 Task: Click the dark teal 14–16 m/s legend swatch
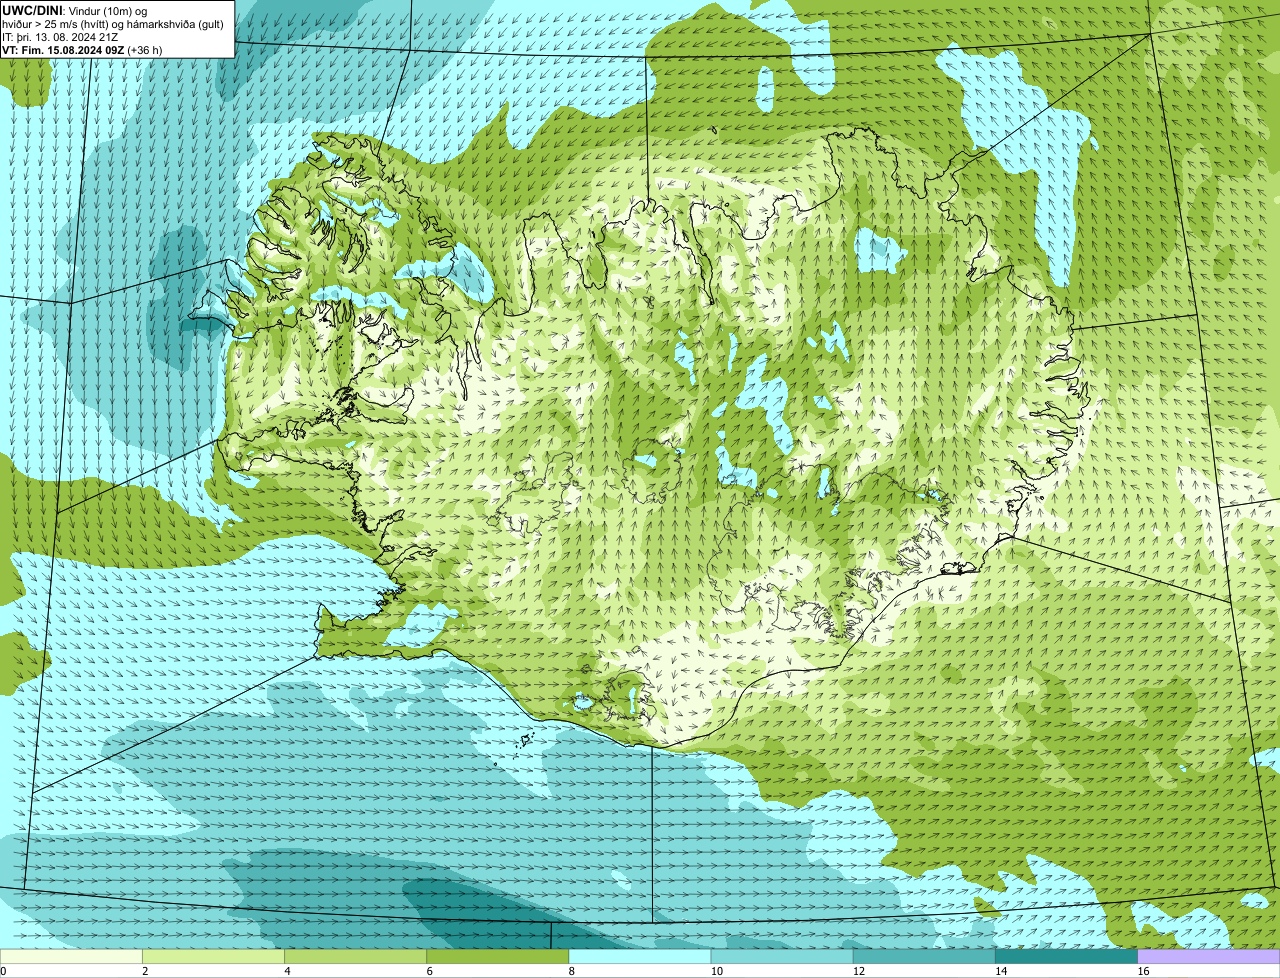click(x=1067, y=956)
